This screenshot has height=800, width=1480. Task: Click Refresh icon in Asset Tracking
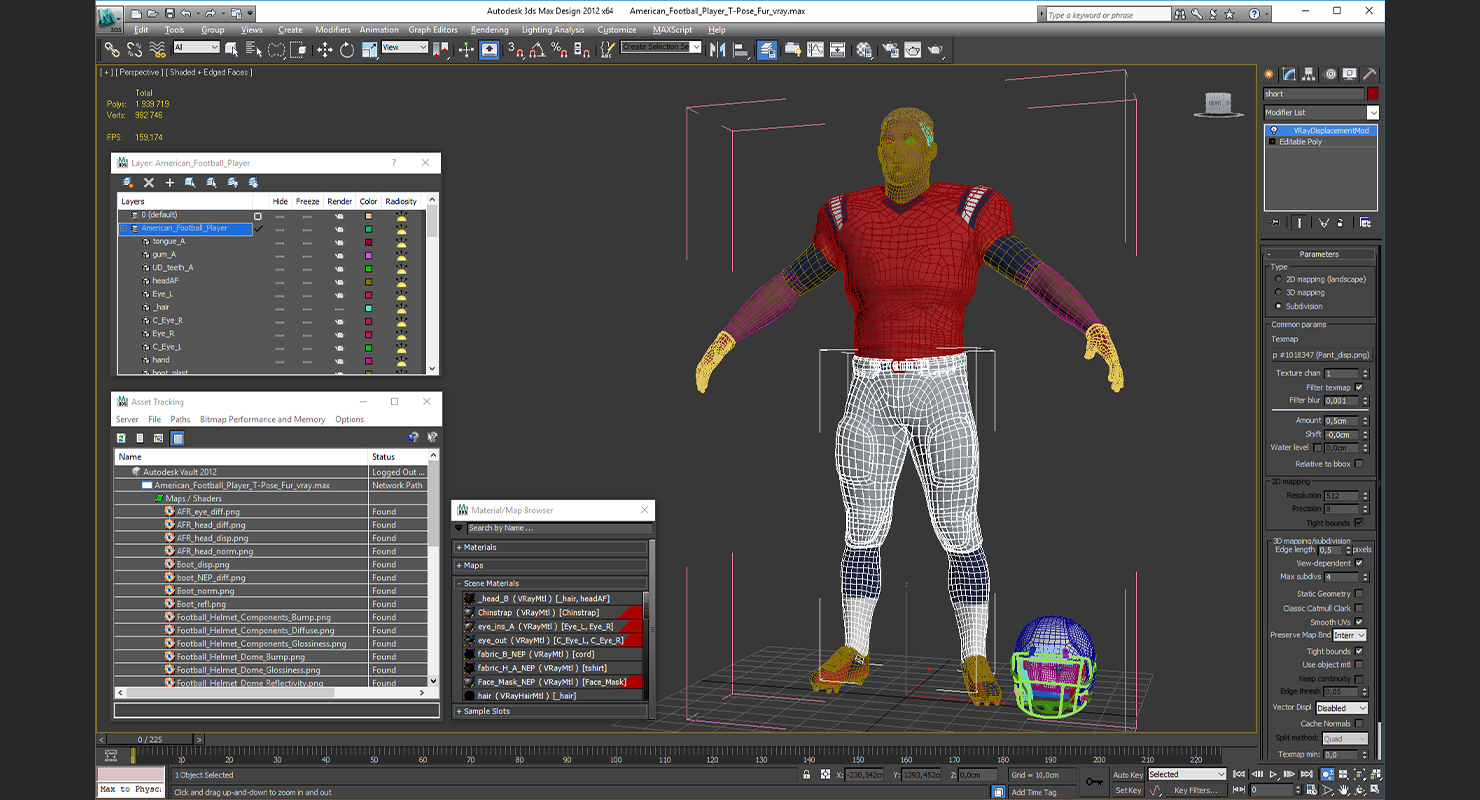coord(121,438)
